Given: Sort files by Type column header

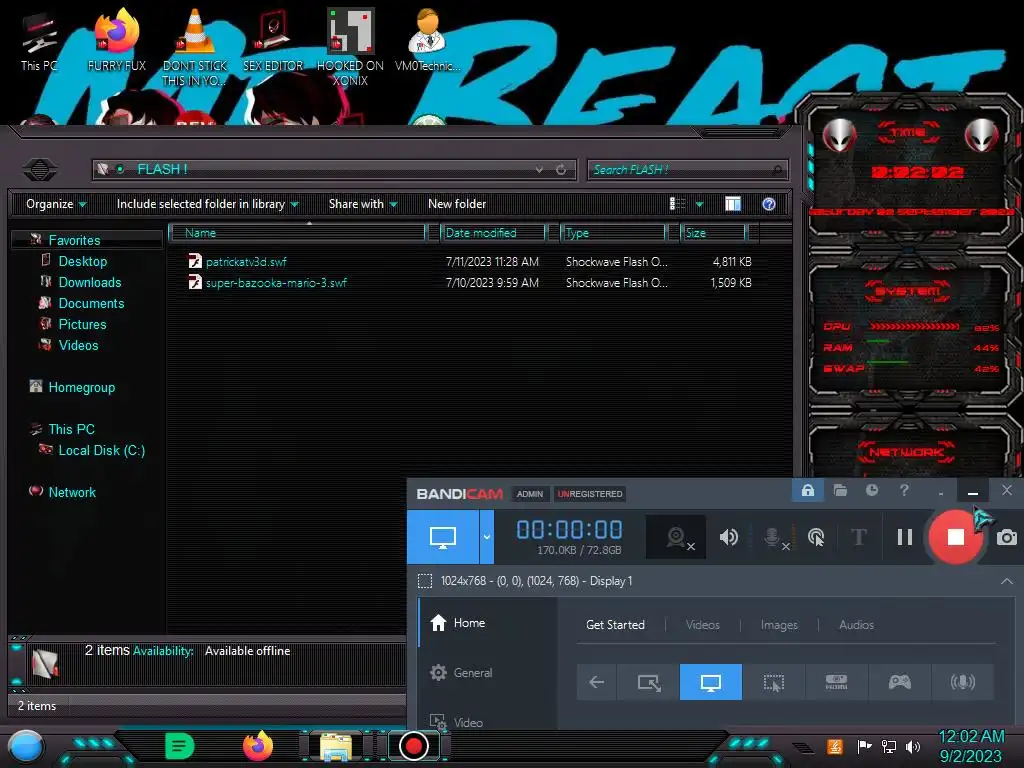Looking at the screenshot, I should click(x=613, y=233).
